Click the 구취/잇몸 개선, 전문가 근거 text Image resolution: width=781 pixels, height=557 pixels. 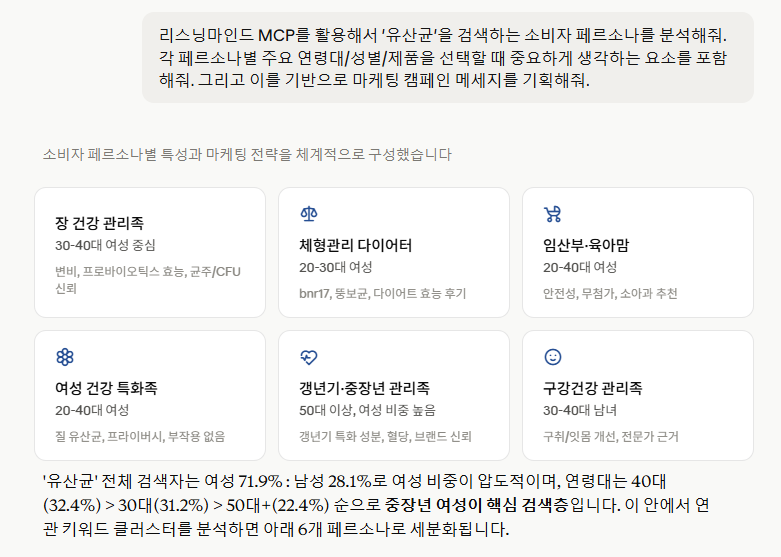611,436
